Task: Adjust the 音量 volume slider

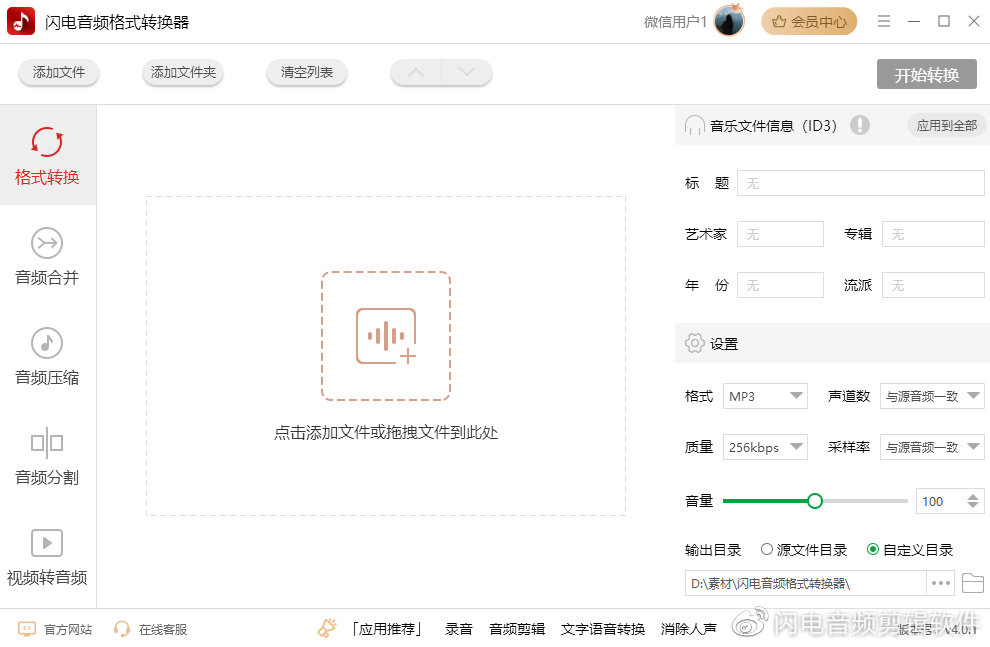Action: tap(815, 500)
